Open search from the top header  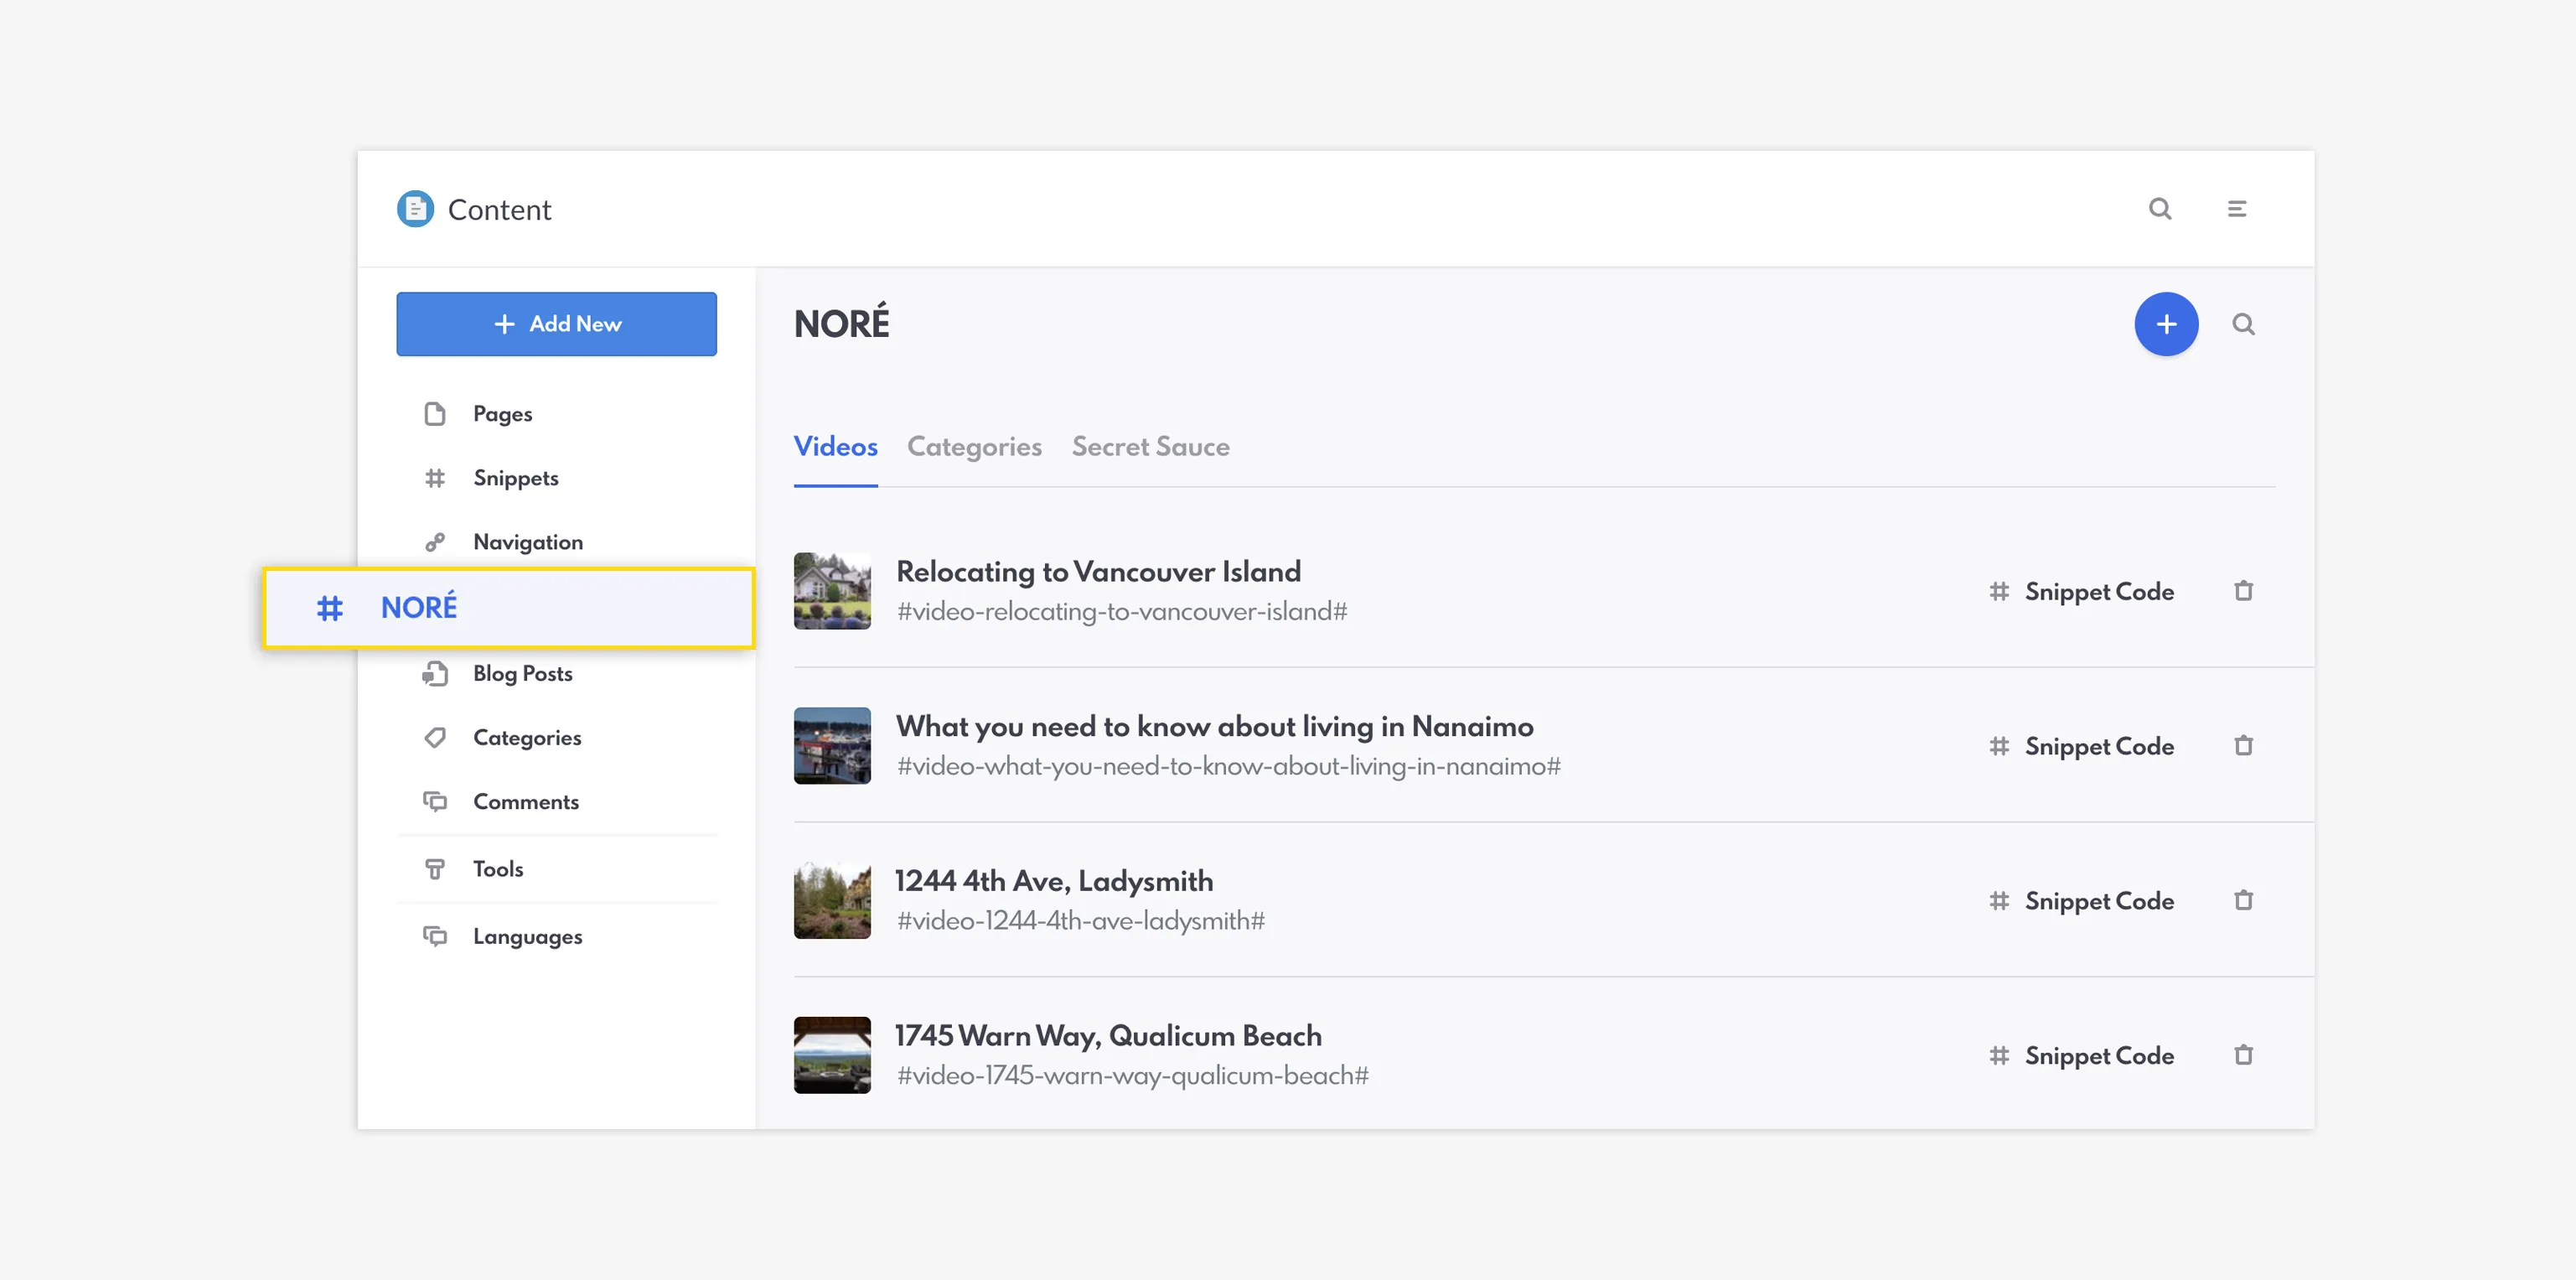pyautogui.click(x=2160, y=209)
